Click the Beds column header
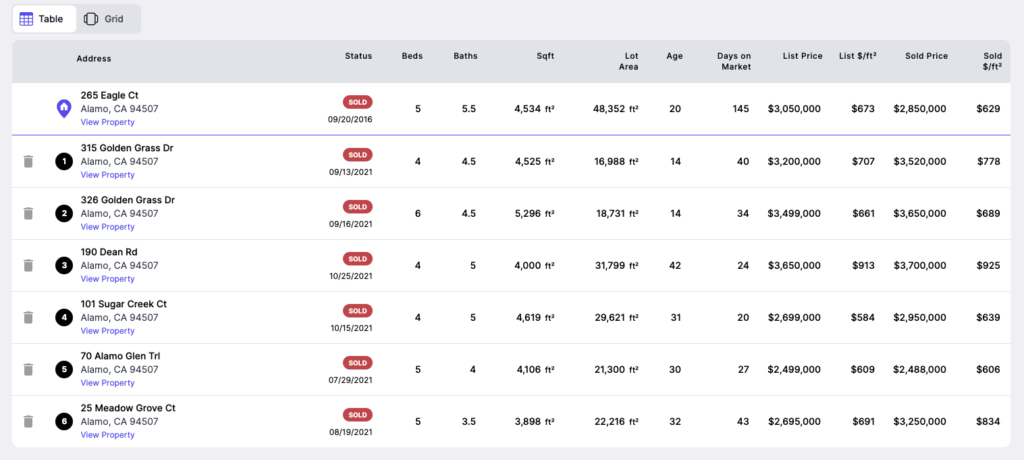 pyautogui.click(x=412, y=56)
